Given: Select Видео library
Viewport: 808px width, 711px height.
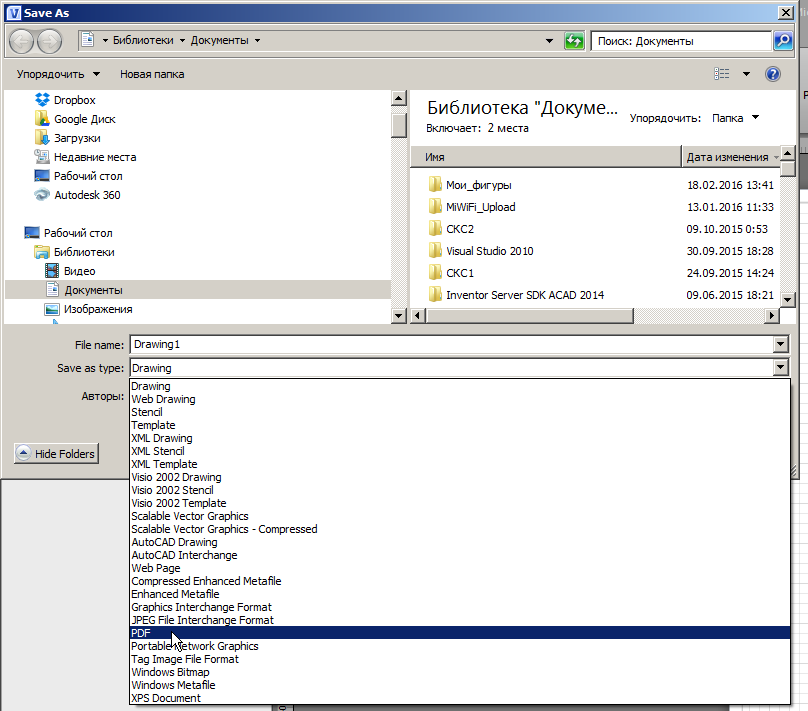Looking at the screenshot, I should coord(79,272).
